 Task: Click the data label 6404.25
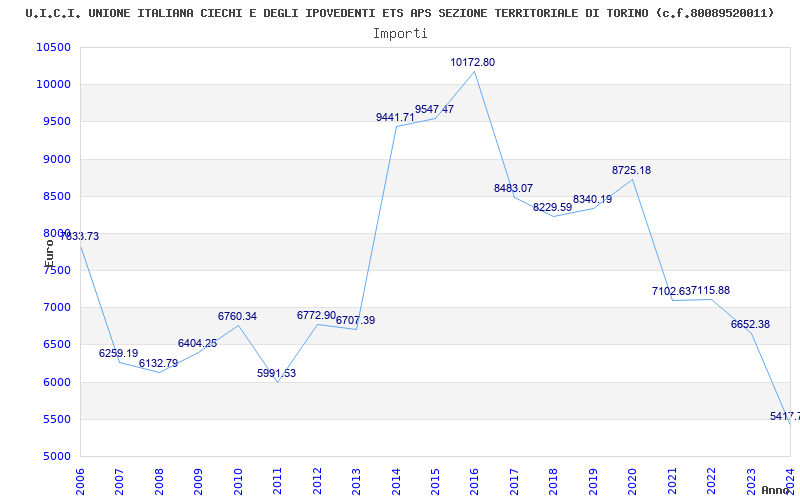[x=197, y=343]
